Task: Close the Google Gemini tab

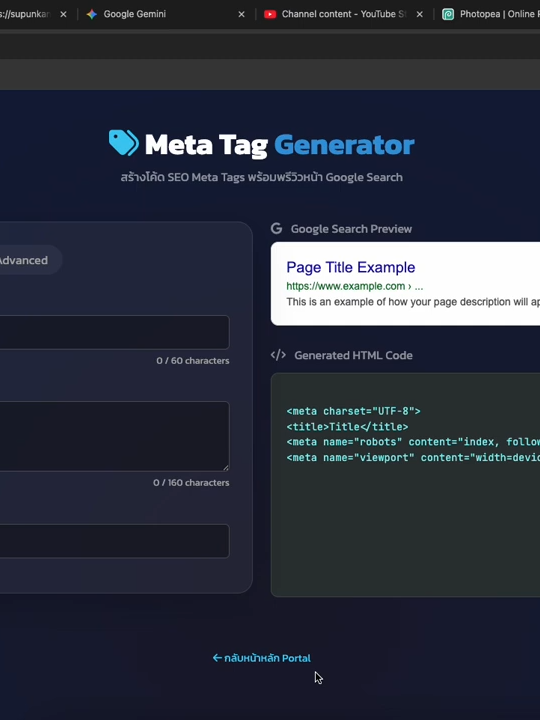Action: [x=242, y=14]
